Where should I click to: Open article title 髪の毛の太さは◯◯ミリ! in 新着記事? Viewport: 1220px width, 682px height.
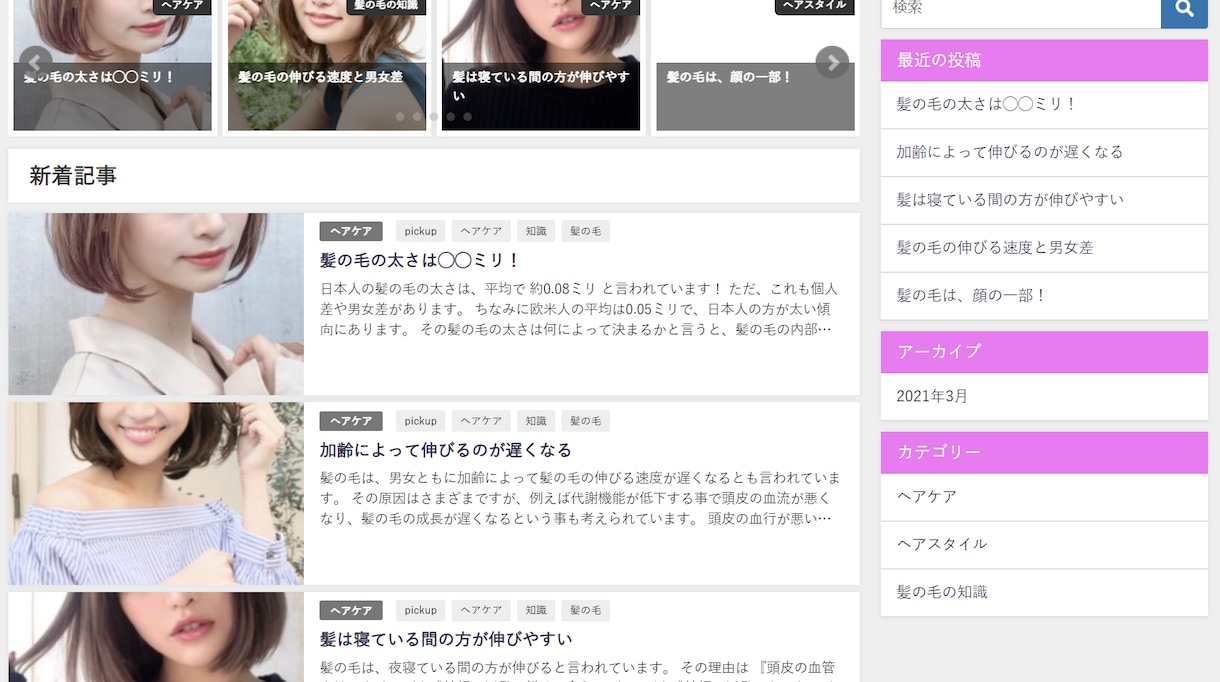[x=420, y=260]
